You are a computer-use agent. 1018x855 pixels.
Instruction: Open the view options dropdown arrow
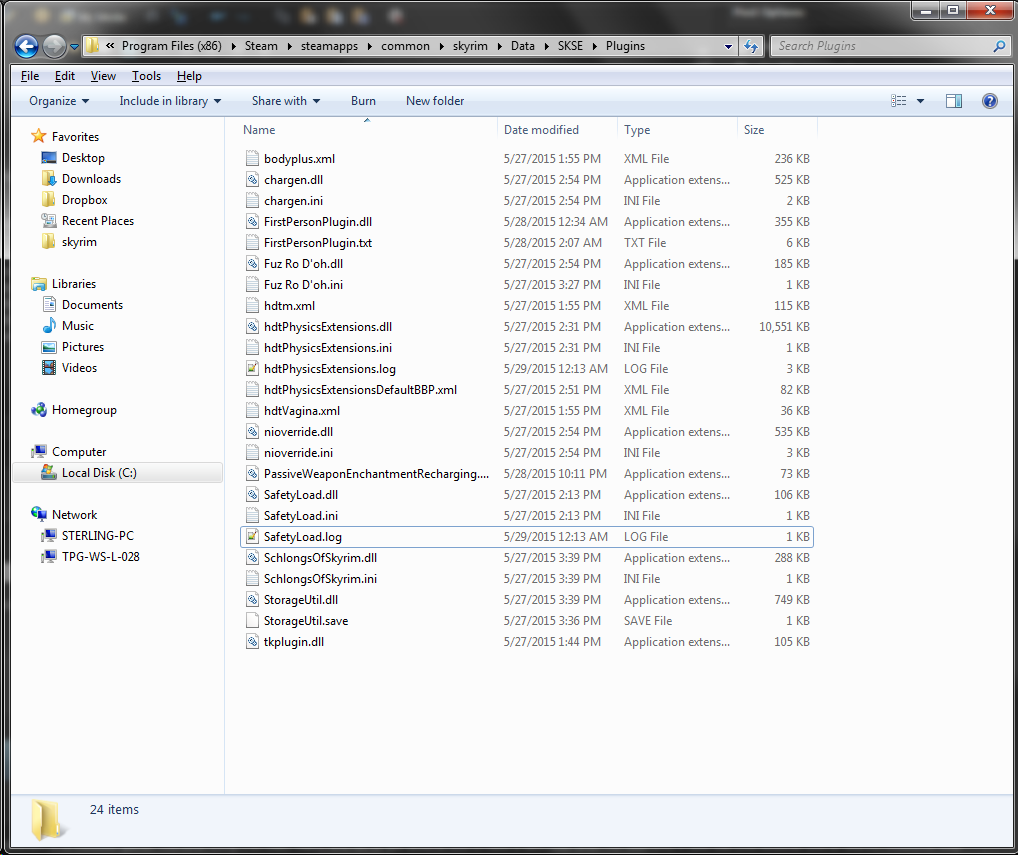[x=920, y=101]
